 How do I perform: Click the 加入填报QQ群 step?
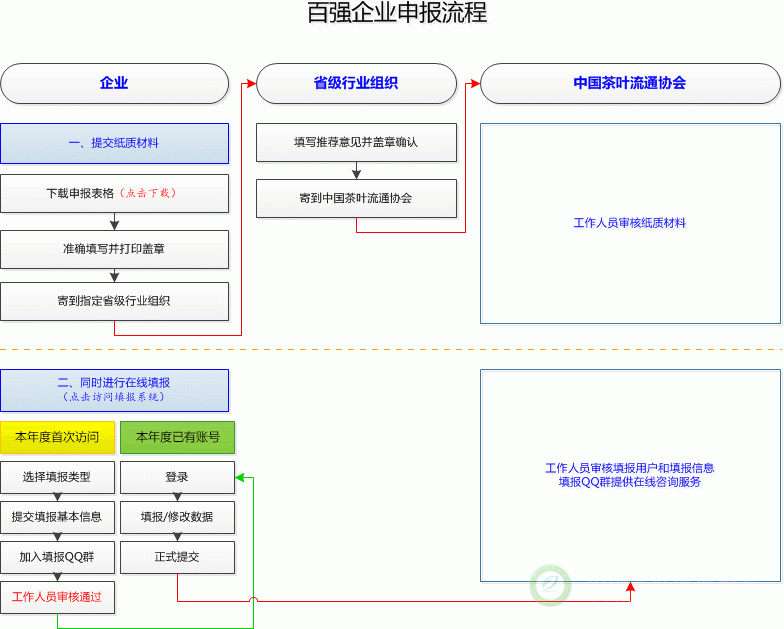[x=57, y=557]
